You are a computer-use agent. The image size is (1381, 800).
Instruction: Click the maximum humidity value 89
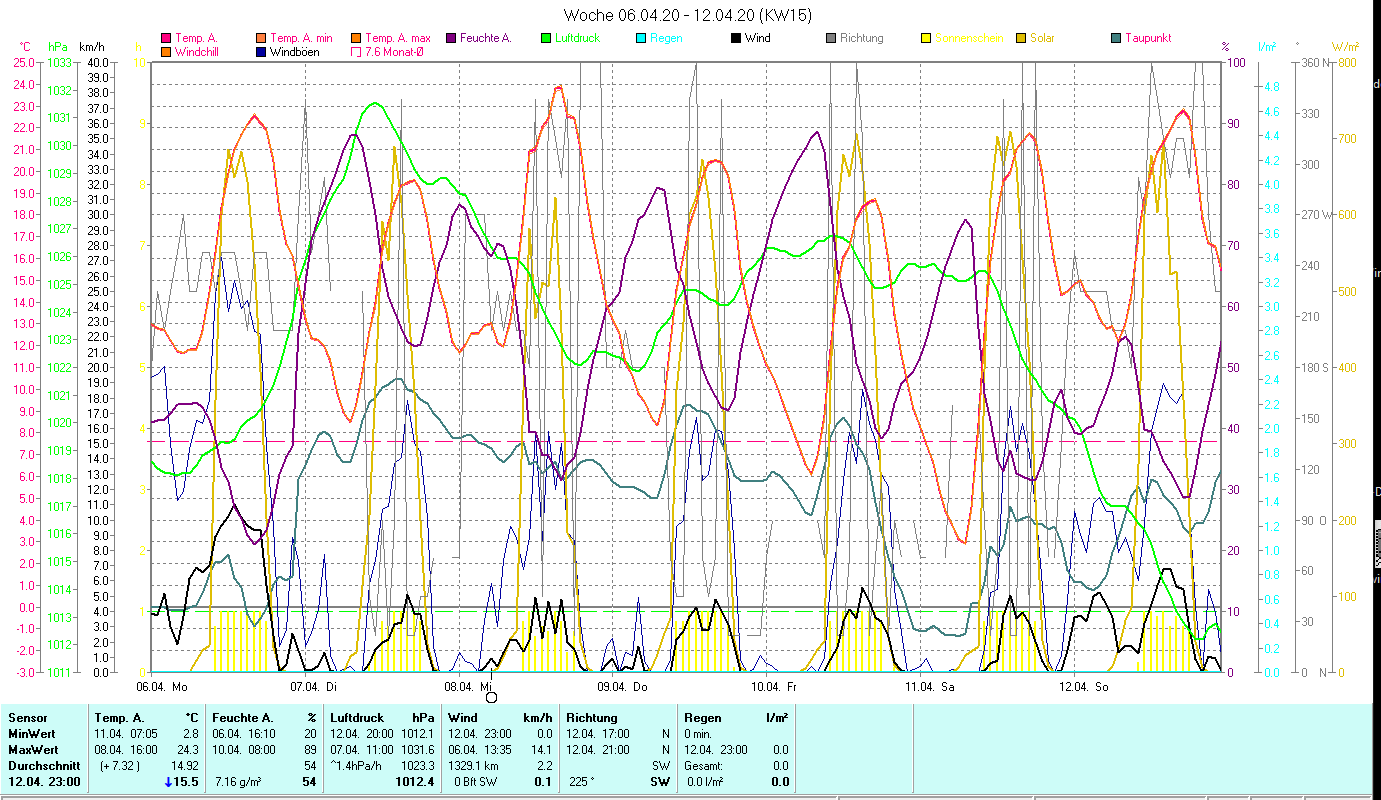[310, 750]
